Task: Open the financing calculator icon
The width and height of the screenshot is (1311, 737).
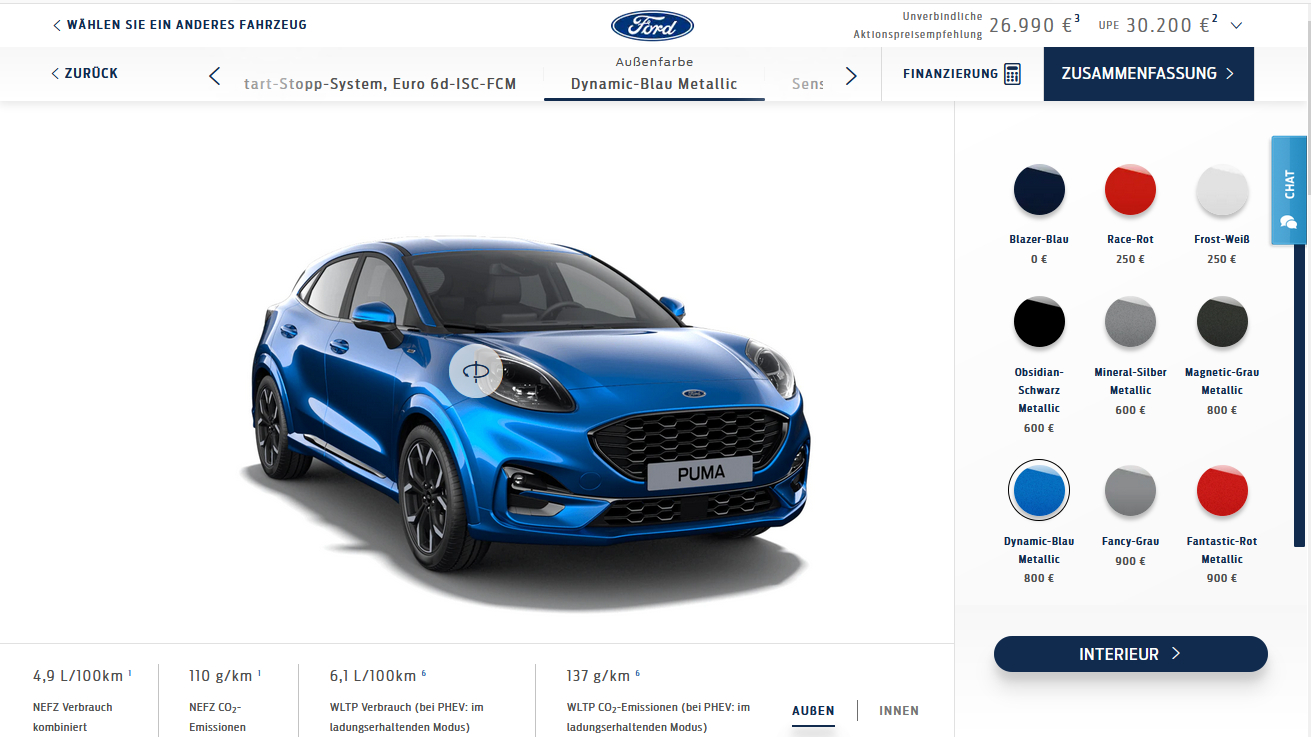Action: point(1013,74)
